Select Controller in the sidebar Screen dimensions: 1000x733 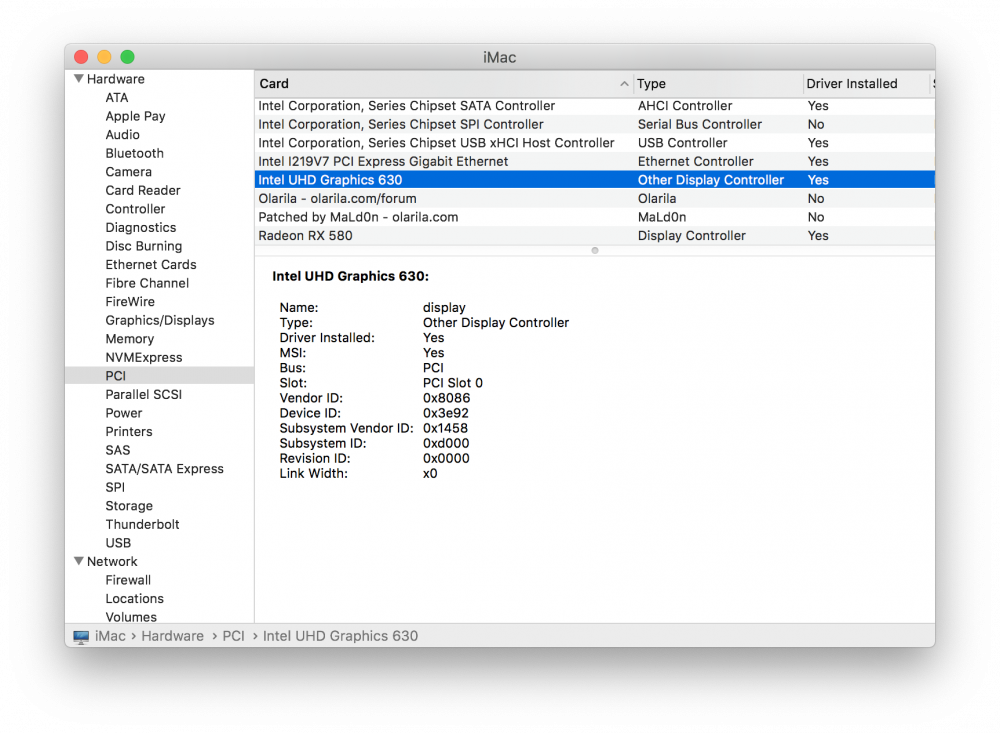(x=135, y=209)
